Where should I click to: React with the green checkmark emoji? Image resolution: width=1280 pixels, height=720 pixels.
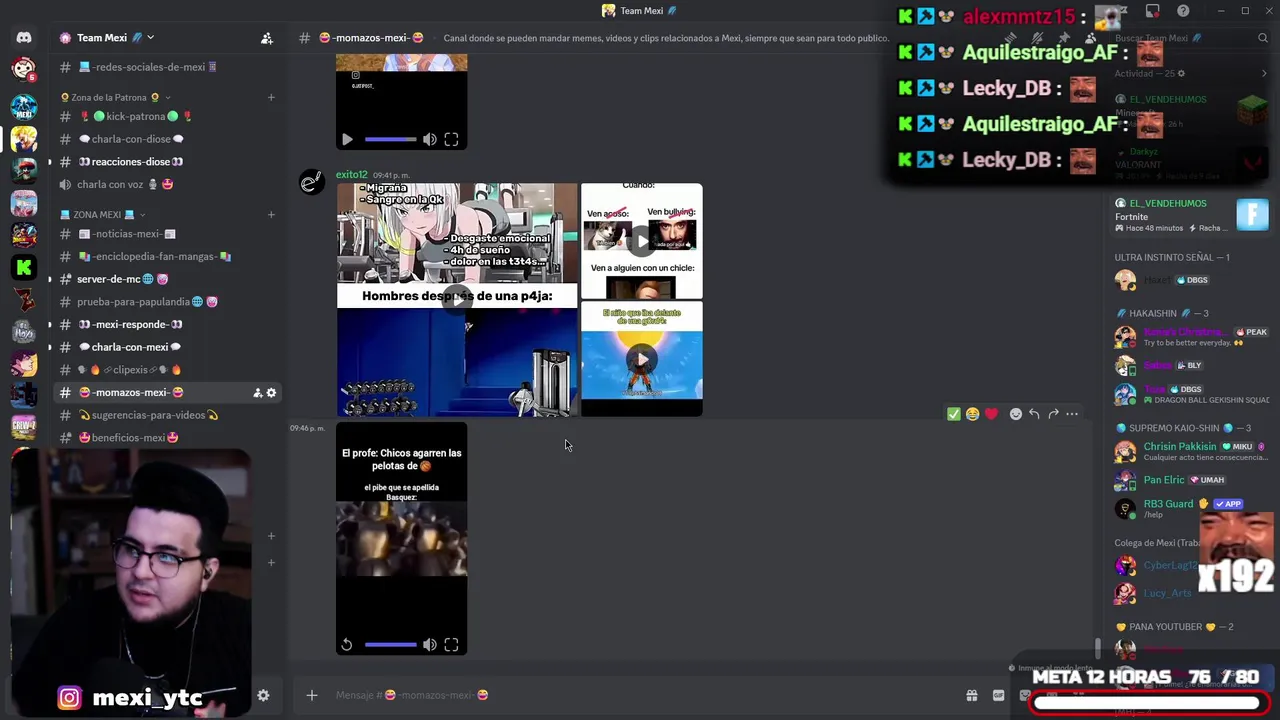pyautogui.click(x=954, y=414)
